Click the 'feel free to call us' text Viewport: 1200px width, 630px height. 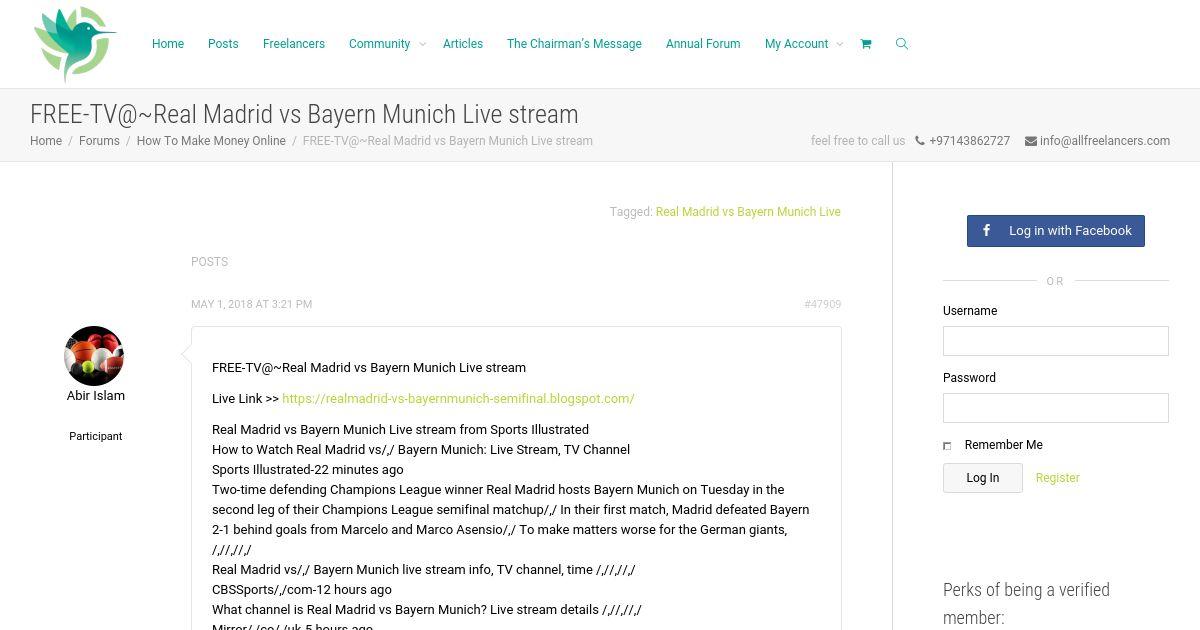[x=858, y=141]
